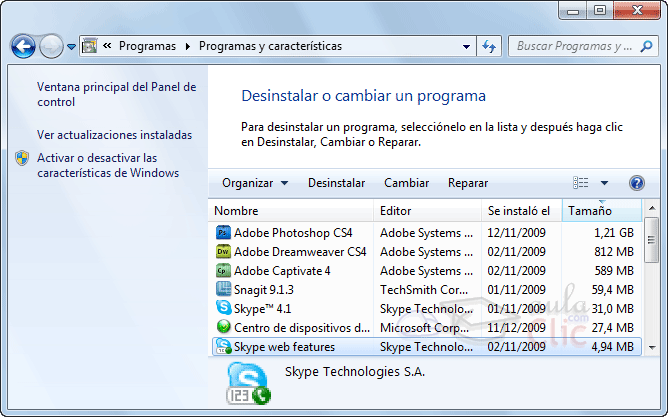Image resolution: width=668 pixels, height=417 pixels.
Task: Click the Adobe Dreamweaver CS4 icon
Action: (223, 252)
